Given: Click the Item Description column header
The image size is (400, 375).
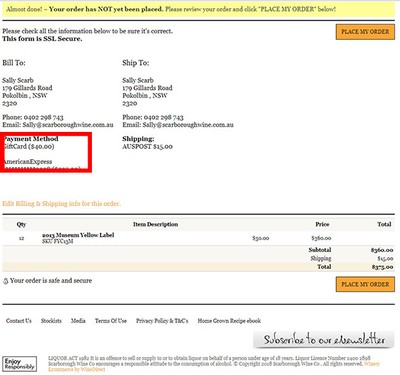Looking at the screenshot, I should (155, 224).
